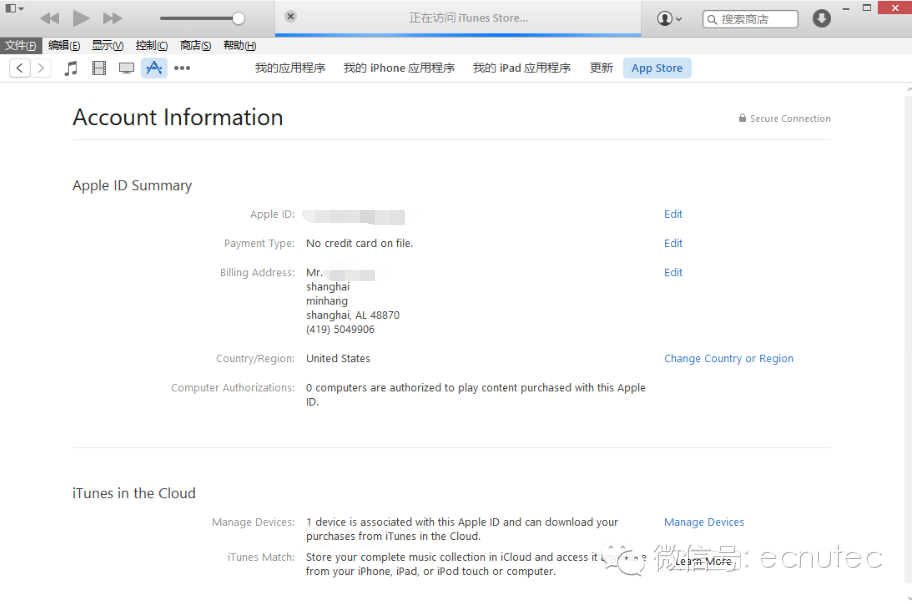Open the 控制(C) menu
Viewport: 912px width, 604px height.
click(152, 45)
